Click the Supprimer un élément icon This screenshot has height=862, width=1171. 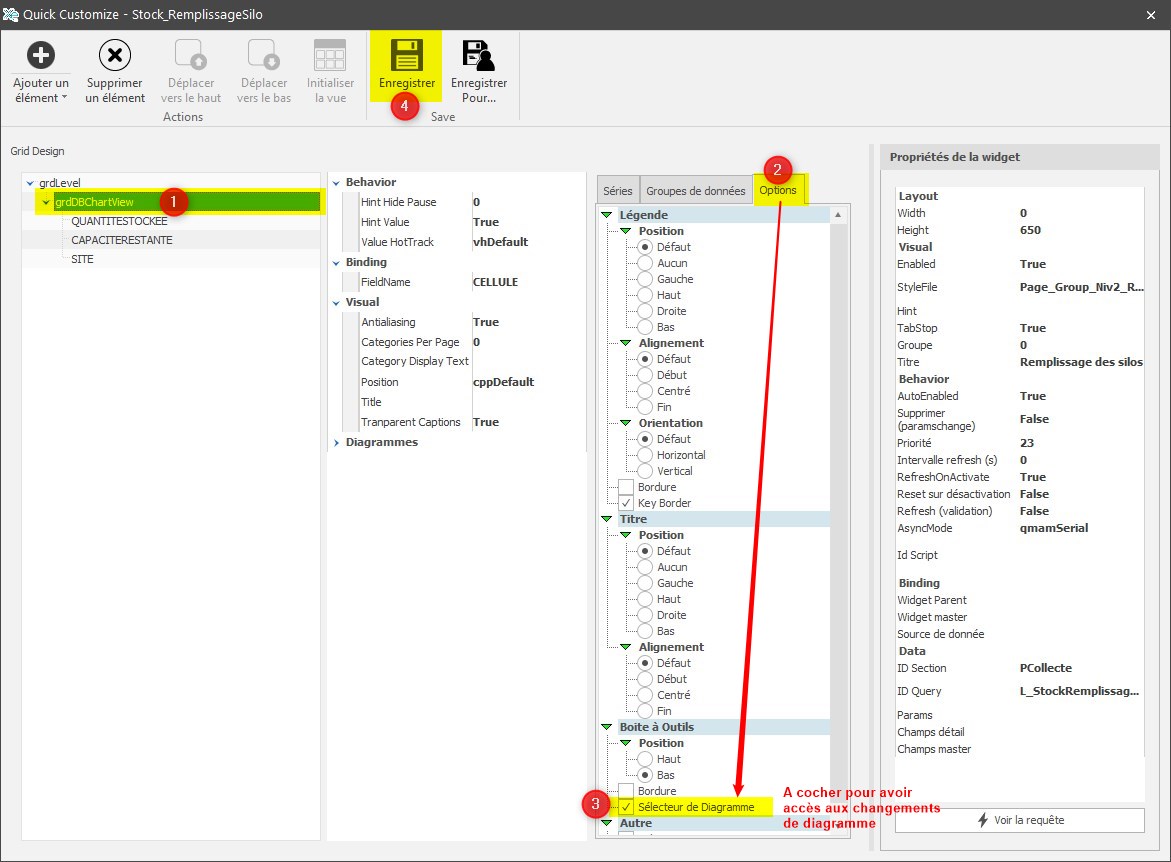pyautogui.click(x=115, y=55)
